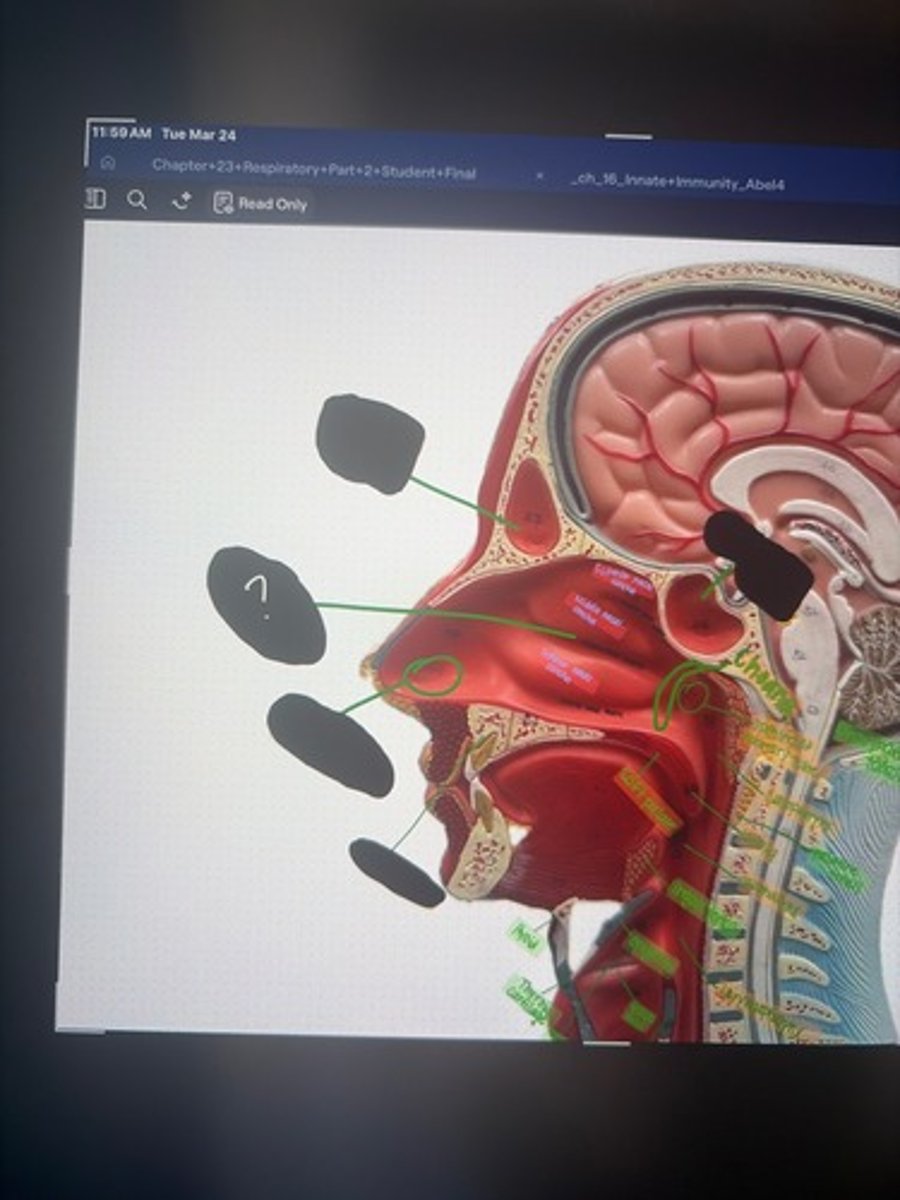Tap the AI sparkle tool icon
Screen dimensions: 900x1200
point(181,202)
